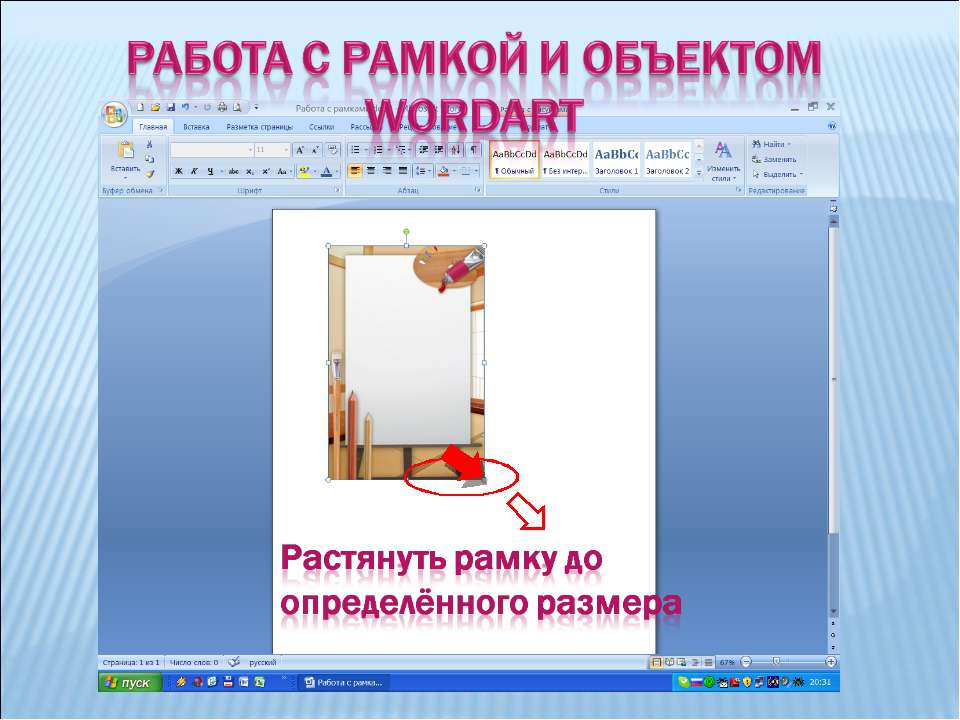Toggle paragraph marks with the ¶ icon
The height and width of the screenshot is (720, 960).
pos(474,149)
